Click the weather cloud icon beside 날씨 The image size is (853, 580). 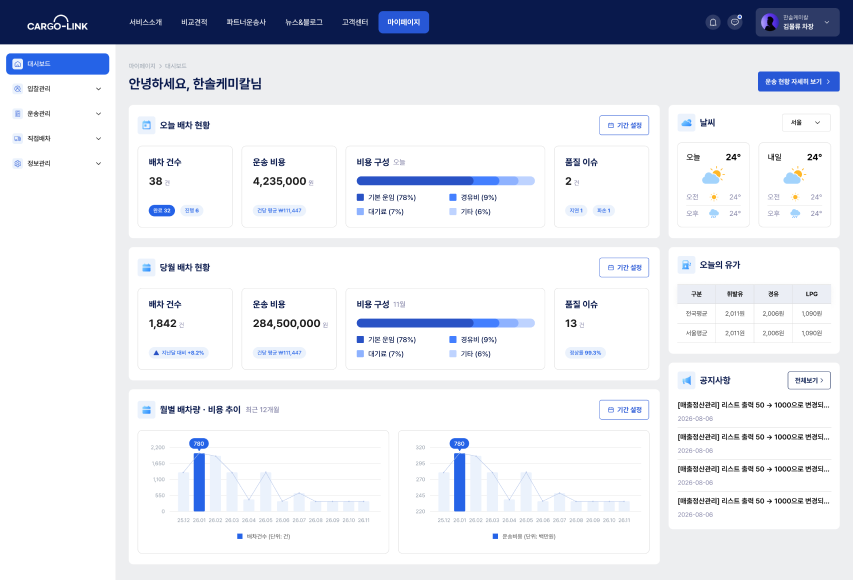[x=687, y=123]
